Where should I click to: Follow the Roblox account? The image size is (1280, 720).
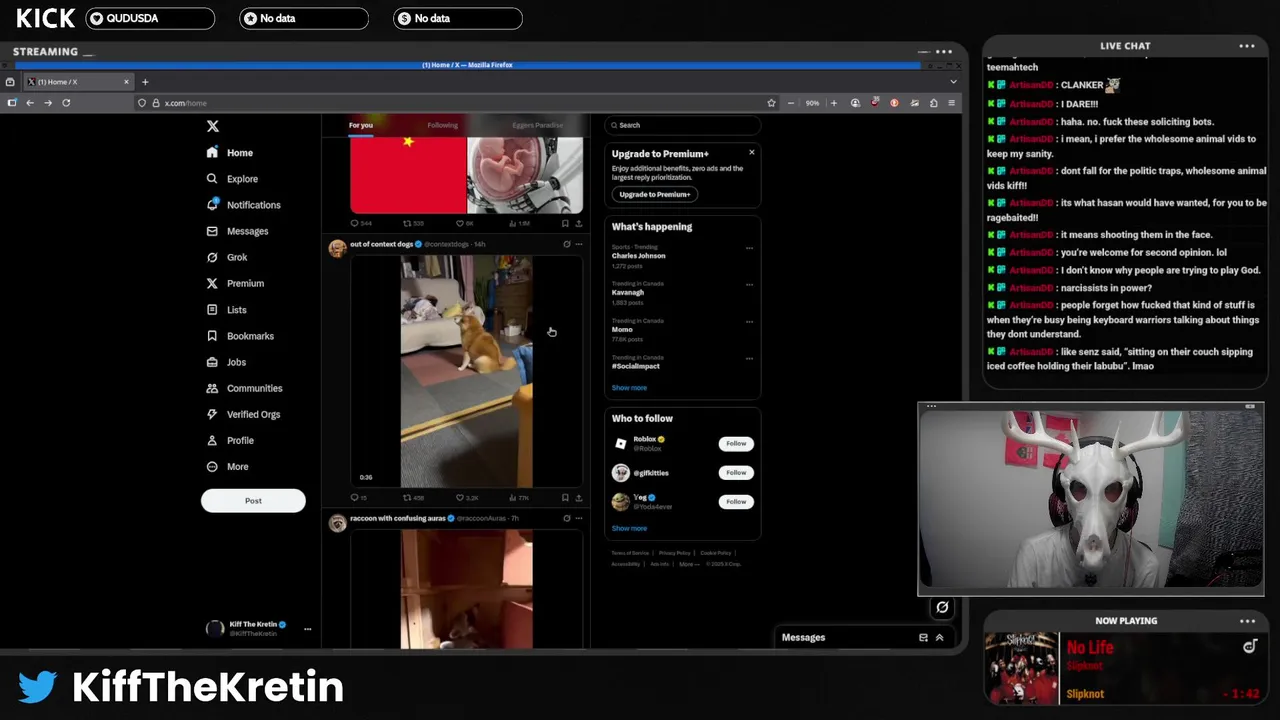[736, 443]
